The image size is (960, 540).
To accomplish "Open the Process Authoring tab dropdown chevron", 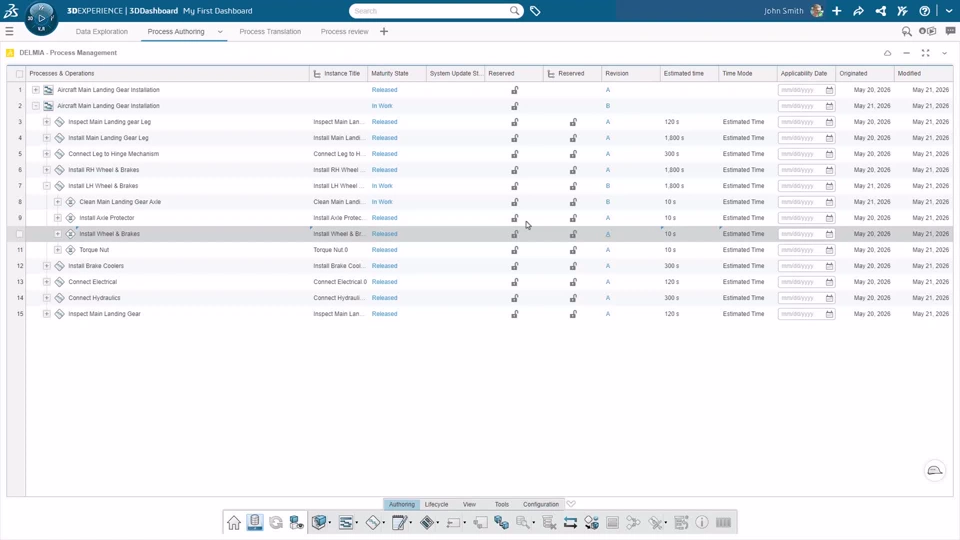I will coord(220,32).
